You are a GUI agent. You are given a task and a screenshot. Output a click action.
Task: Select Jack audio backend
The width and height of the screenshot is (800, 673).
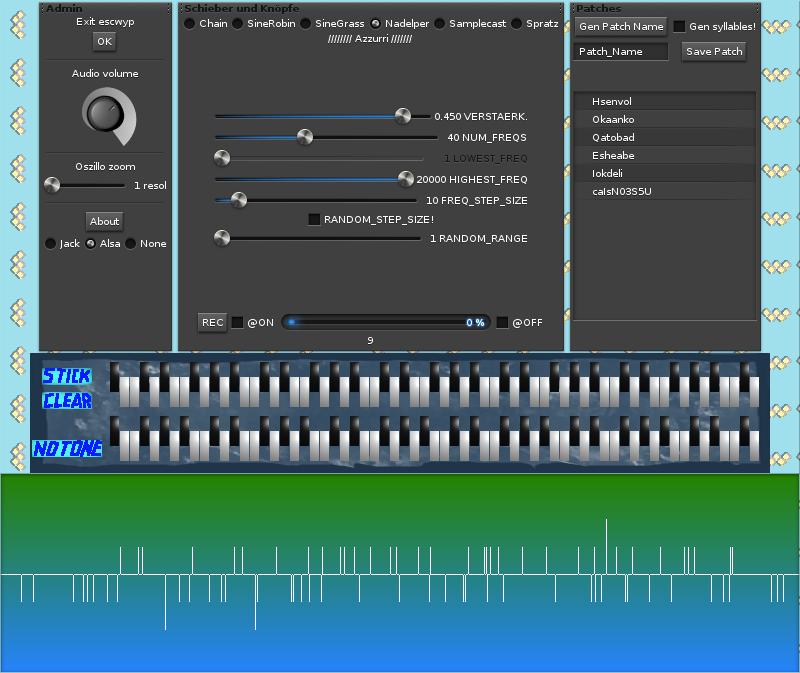(51, 243)
